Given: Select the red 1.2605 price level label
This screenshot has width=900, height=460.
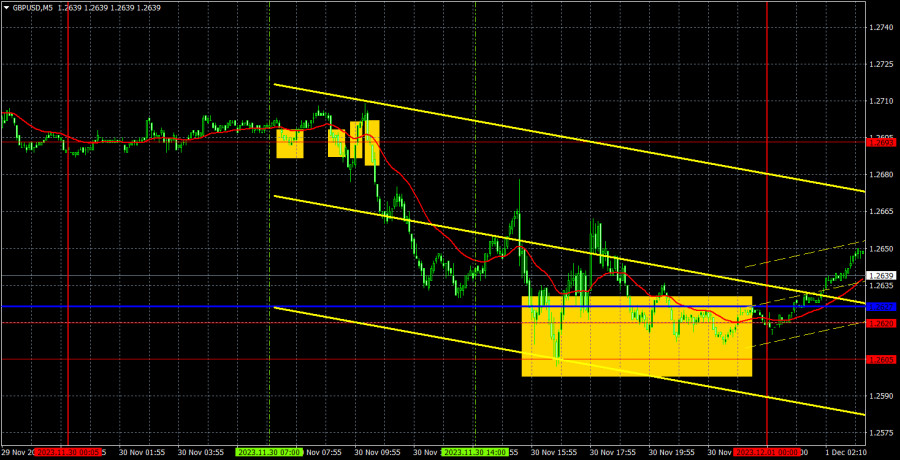Looking at the screenshot, I should pyautogui.click(x=883, y=360).
